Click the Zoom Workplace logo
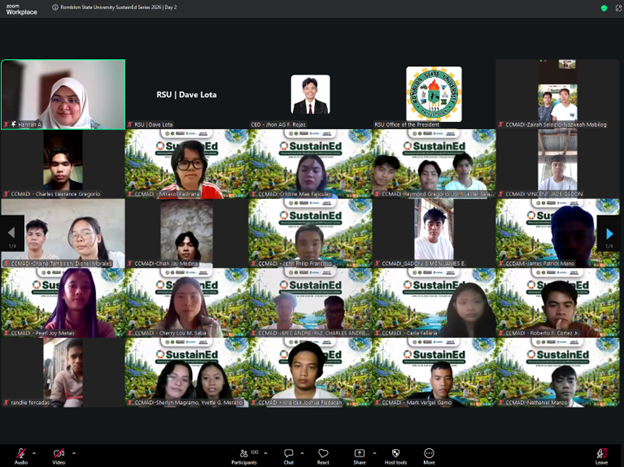This screenshot has width=624, height=467. point(20,8)
